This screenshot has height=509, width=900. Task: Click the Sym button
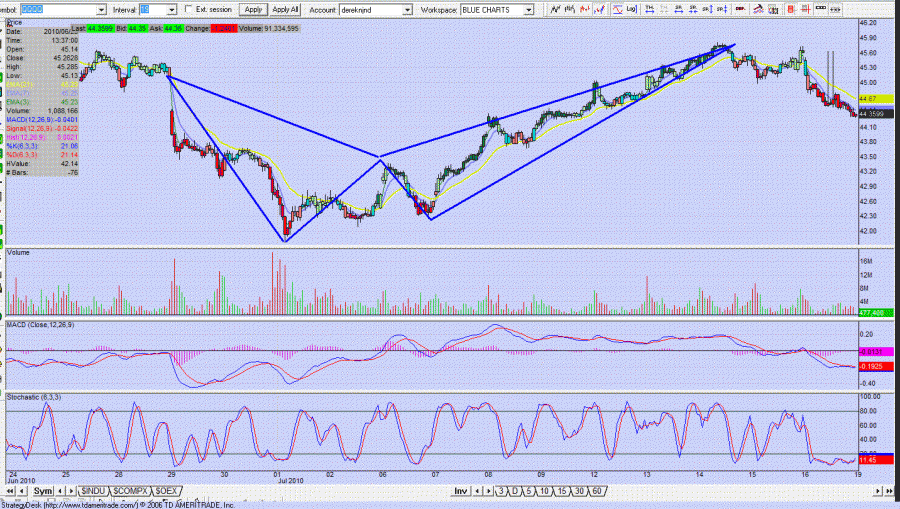coord(42,491)
